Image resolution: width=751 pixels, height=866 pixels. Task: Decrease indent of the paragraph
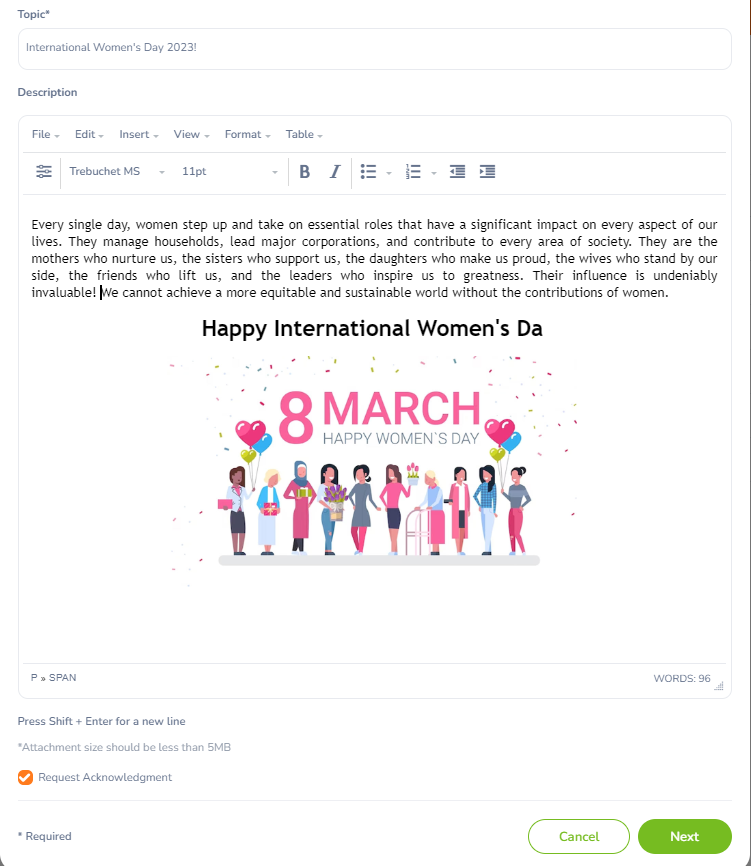coord(457,172)
